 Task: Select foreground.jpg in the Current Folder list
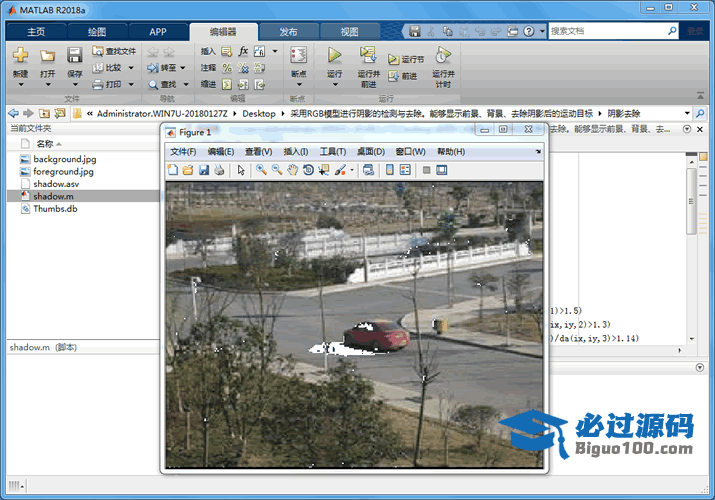coord(62,172)
